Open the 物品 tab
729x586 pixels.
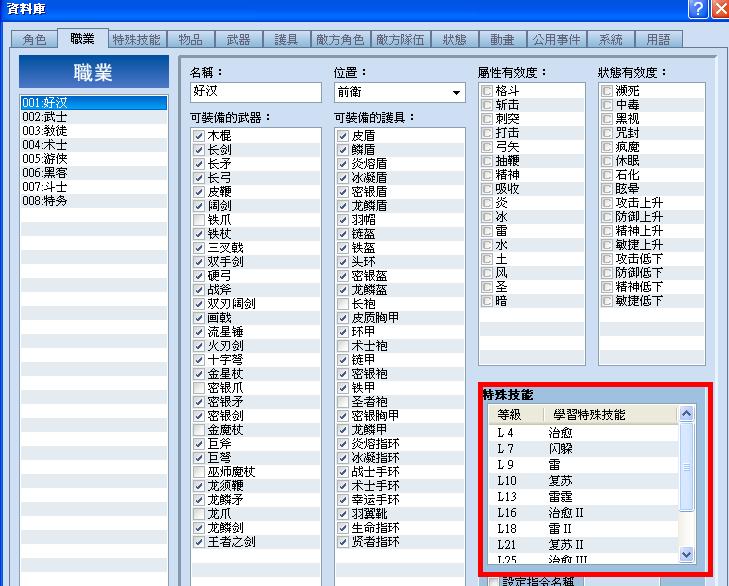coord(191,39)
